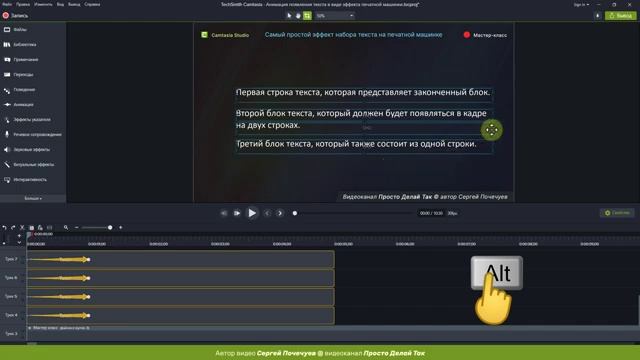Viewport: 640px width, 360px height.
Task: Start recording with the Запись button
Action: point(15,16)
